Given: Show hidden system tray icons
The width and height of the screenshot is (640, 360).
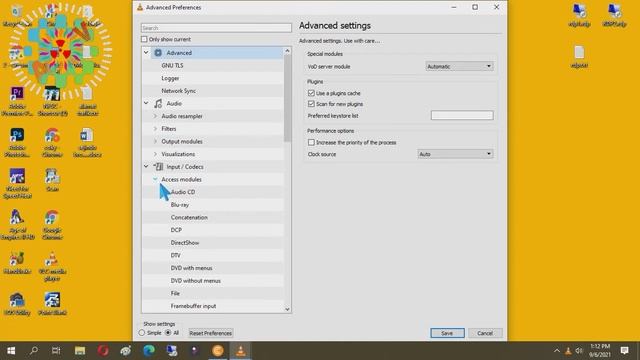Looking at the screenshot, I should (557, 351).
